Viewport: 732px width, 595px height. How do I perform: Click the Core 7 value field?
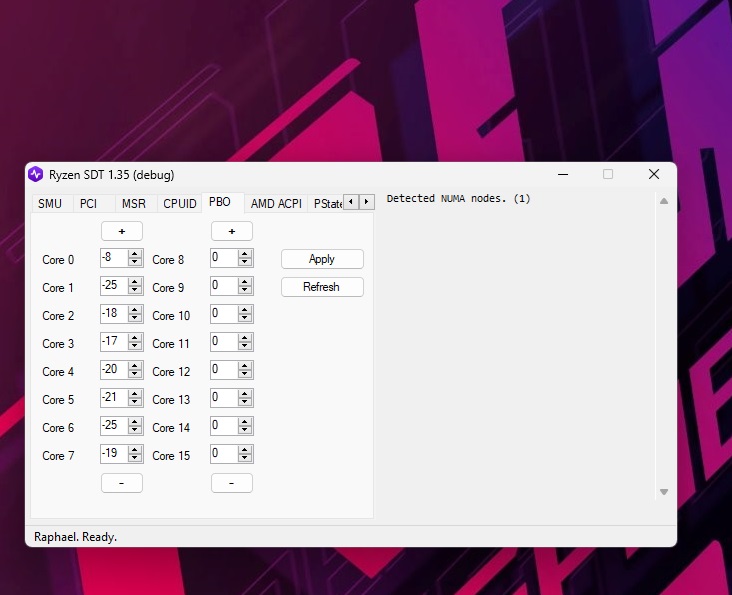coord(114,454)
